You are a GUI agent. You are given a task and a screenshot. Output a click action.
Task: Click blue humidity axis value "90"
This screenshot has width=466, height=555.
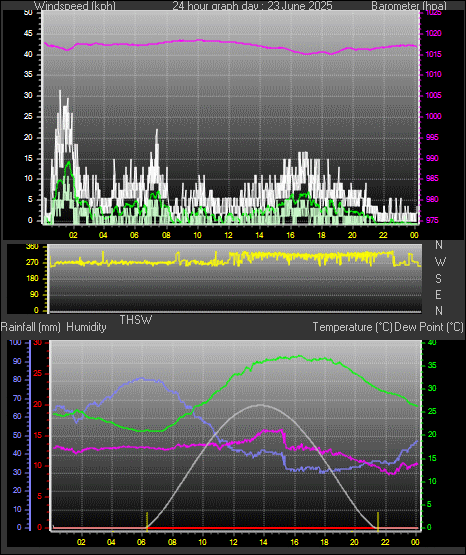pyautogui.click(x=17, y=361)
